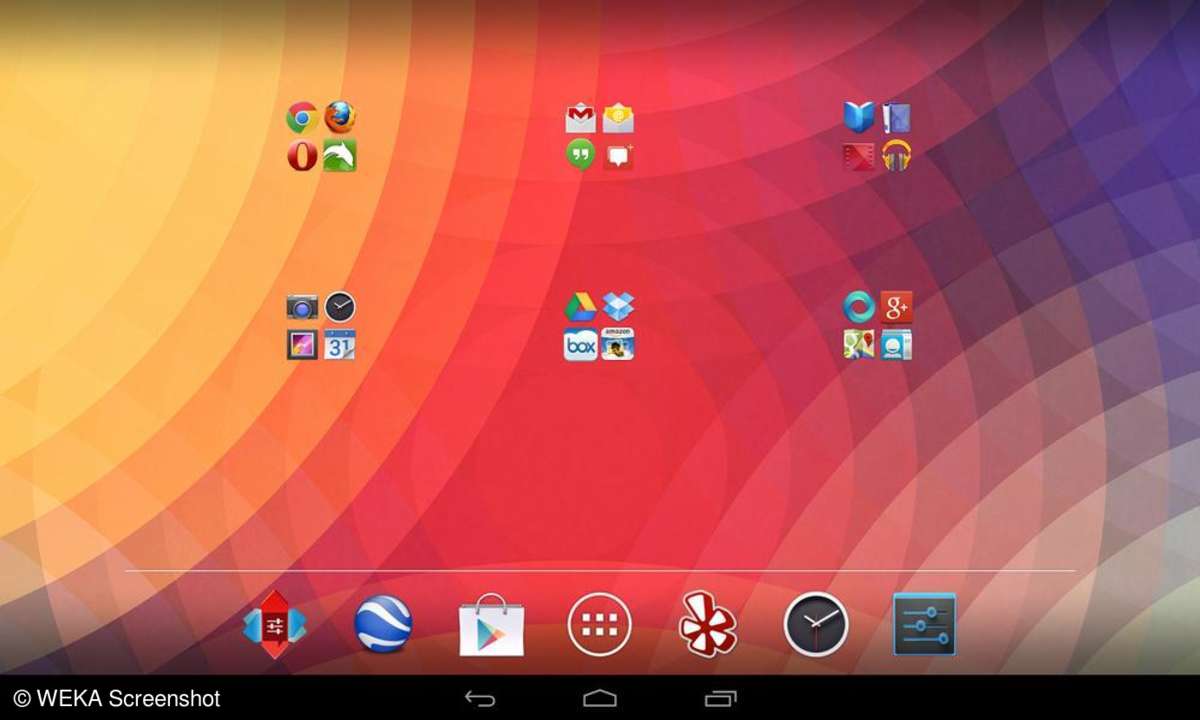Open the cloud storage folder with Drive and Dropbox
This screenshot has width=1200, height=720.
point(600,325)
